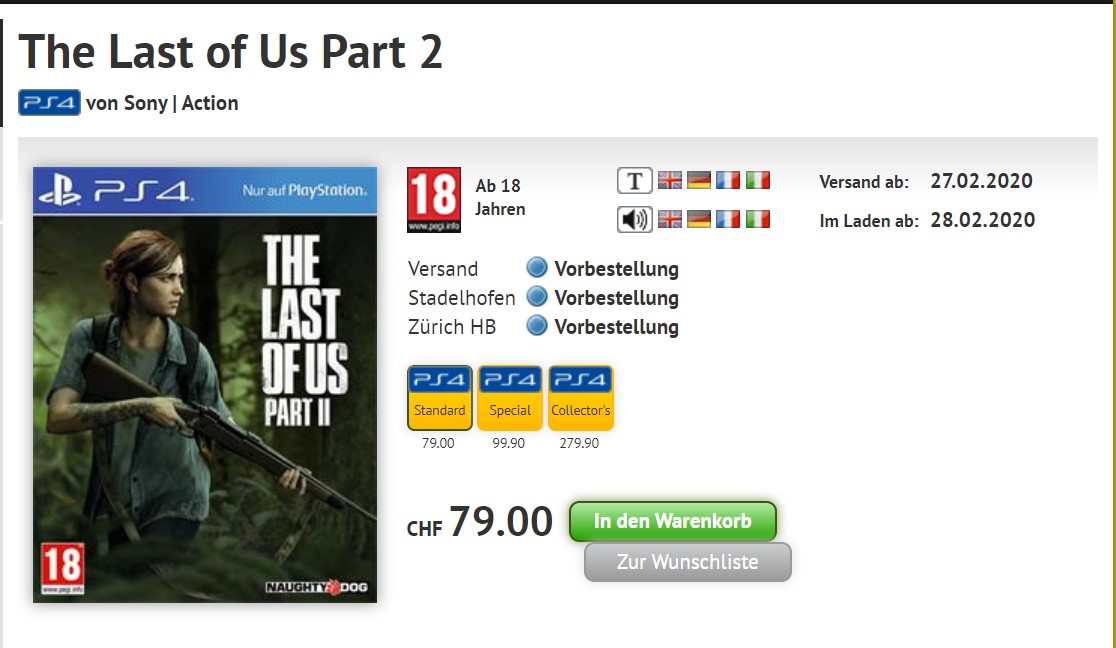Click the UK flag in text languages row
The image size is (1116, 648).
coord(670,181)
